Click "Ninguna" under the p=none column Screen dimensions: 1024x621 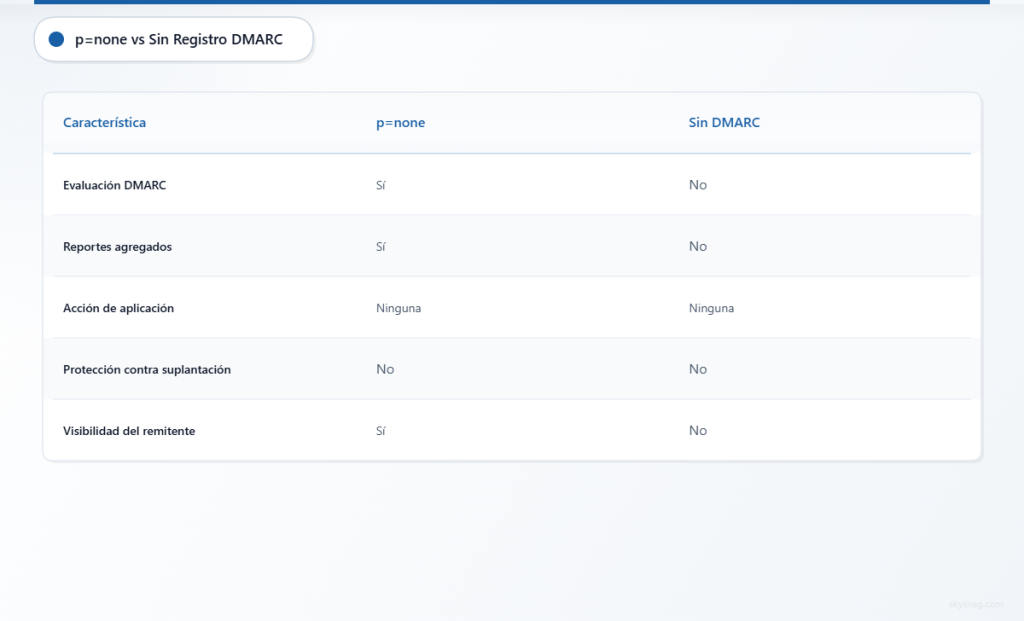coord(398,308)
